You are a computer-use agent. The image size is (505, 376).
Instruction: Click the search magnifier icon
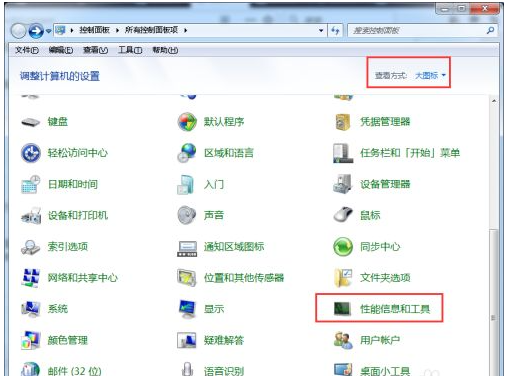[x=490, y=31]
